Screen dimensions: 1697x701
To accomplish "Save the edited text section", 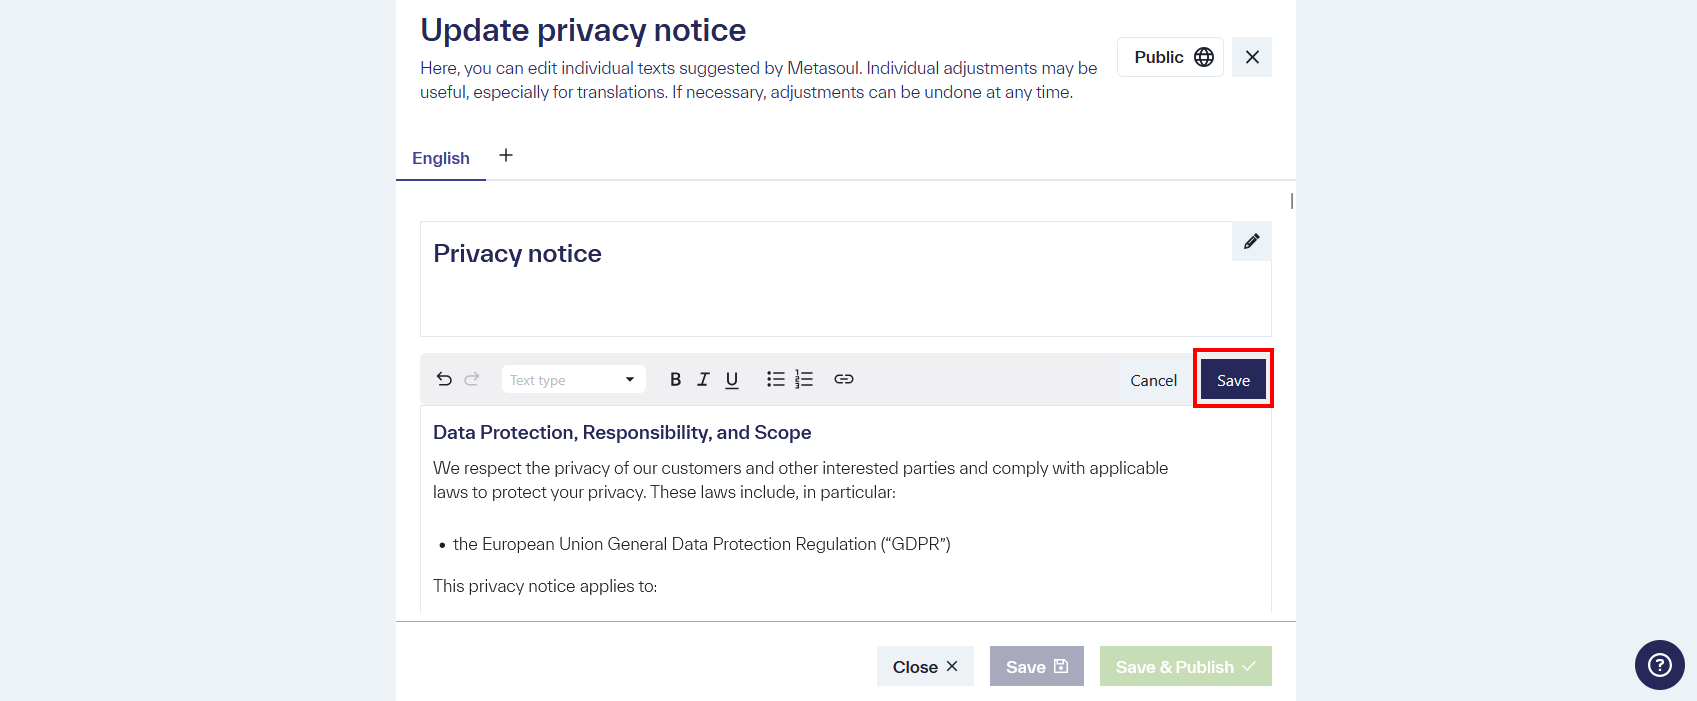I will (1233, 380).
